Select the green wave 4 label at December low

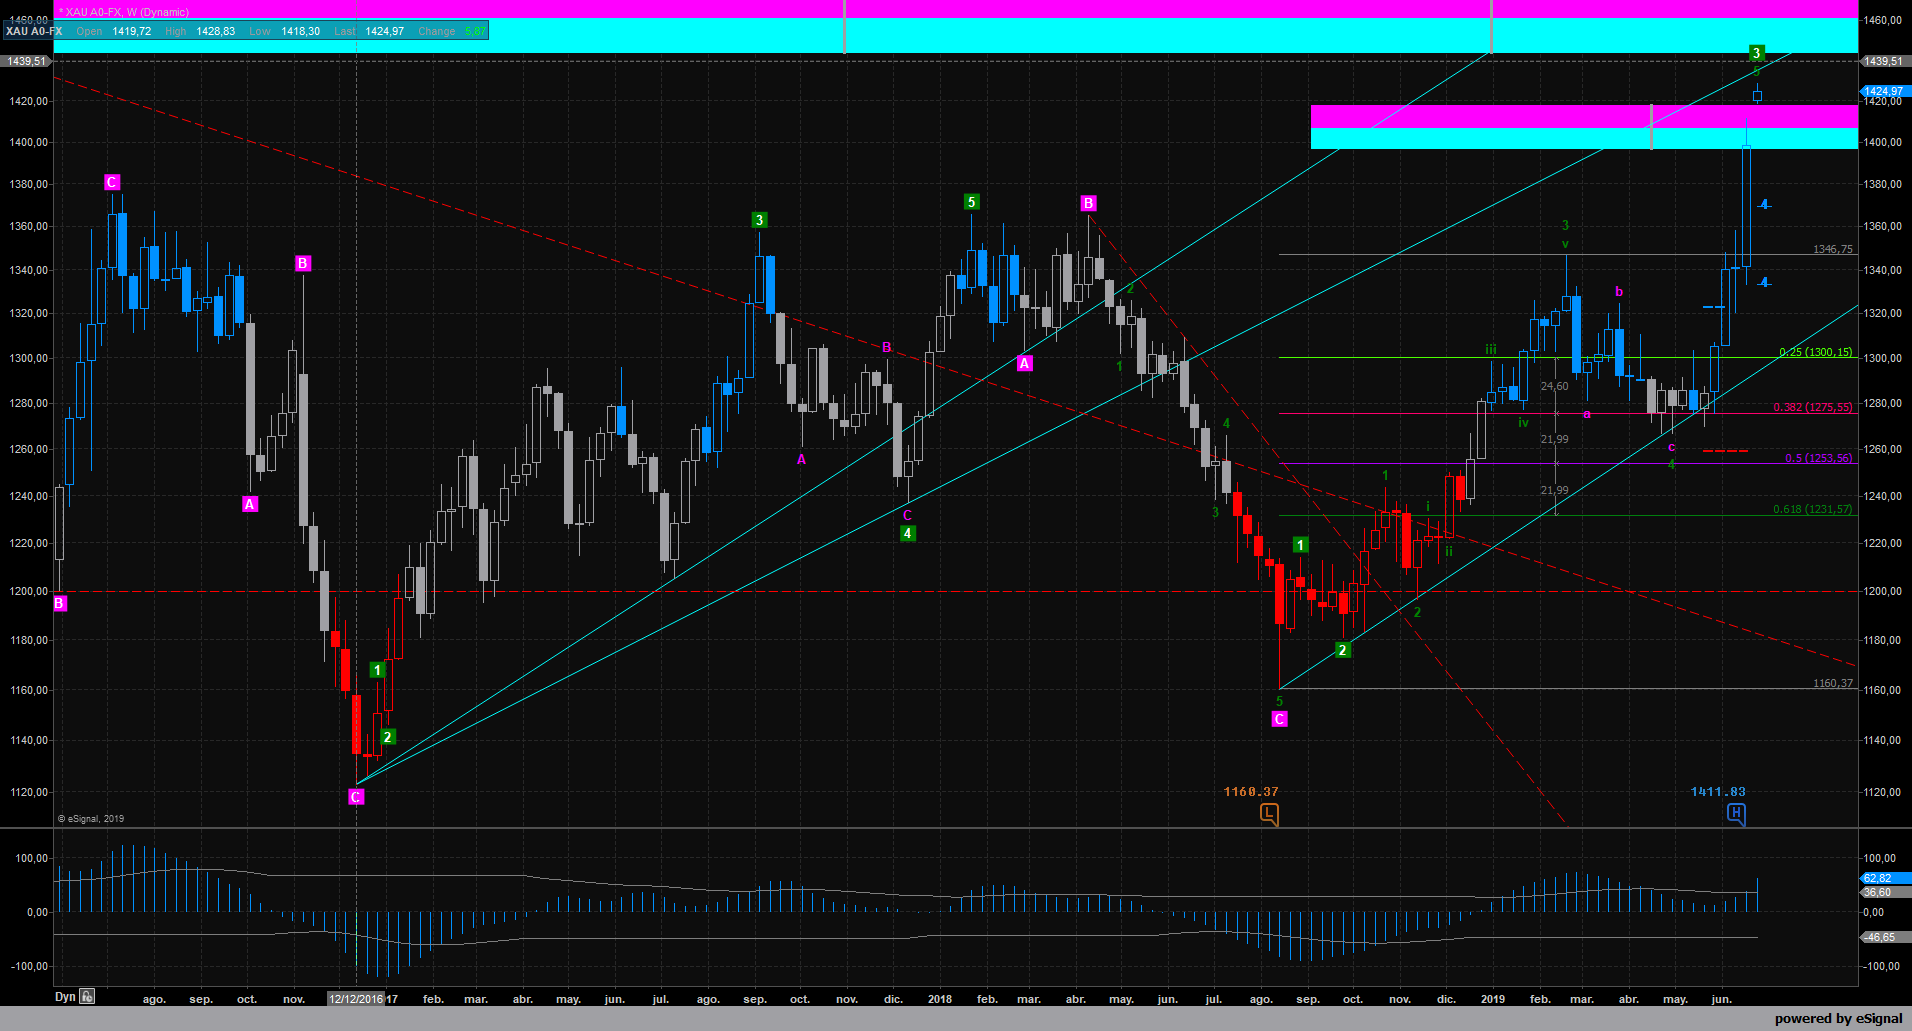point(907,533)
